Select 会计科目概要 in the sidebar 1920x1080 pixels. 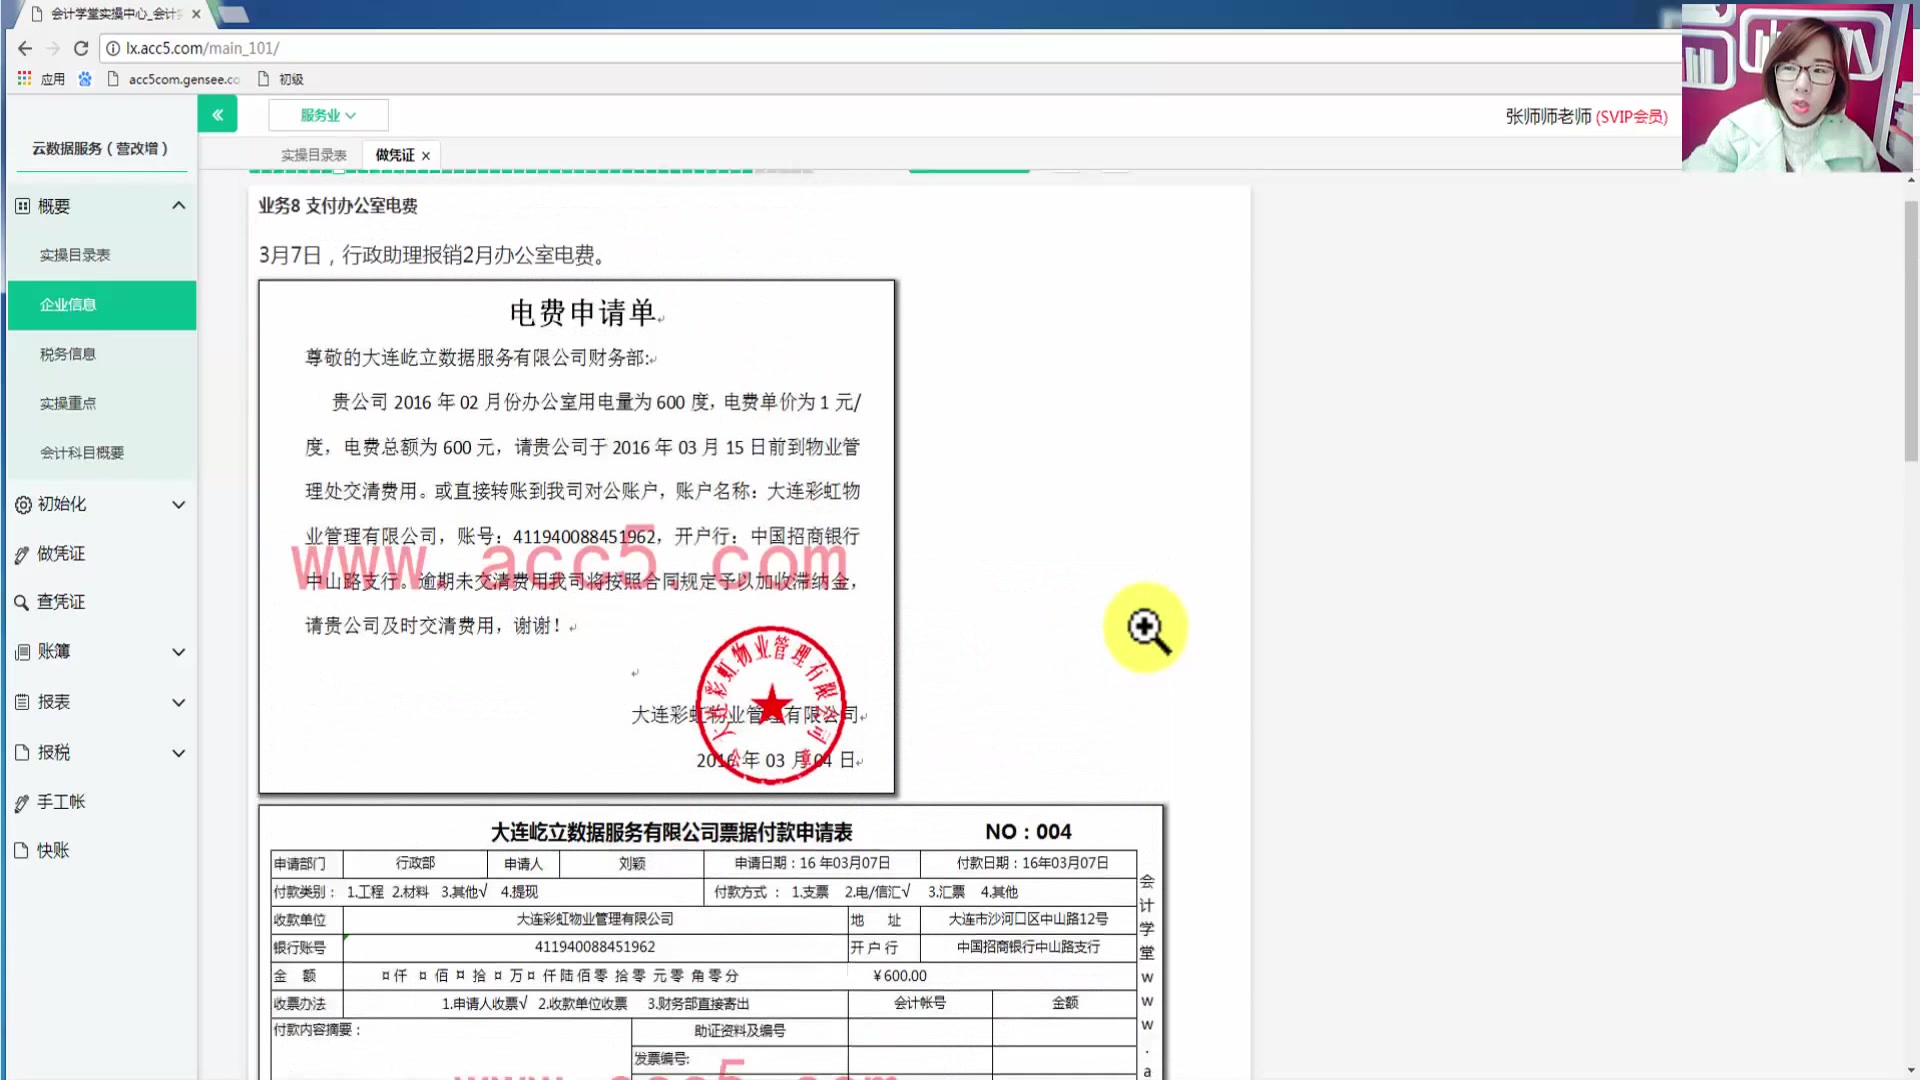coord(82,453)
